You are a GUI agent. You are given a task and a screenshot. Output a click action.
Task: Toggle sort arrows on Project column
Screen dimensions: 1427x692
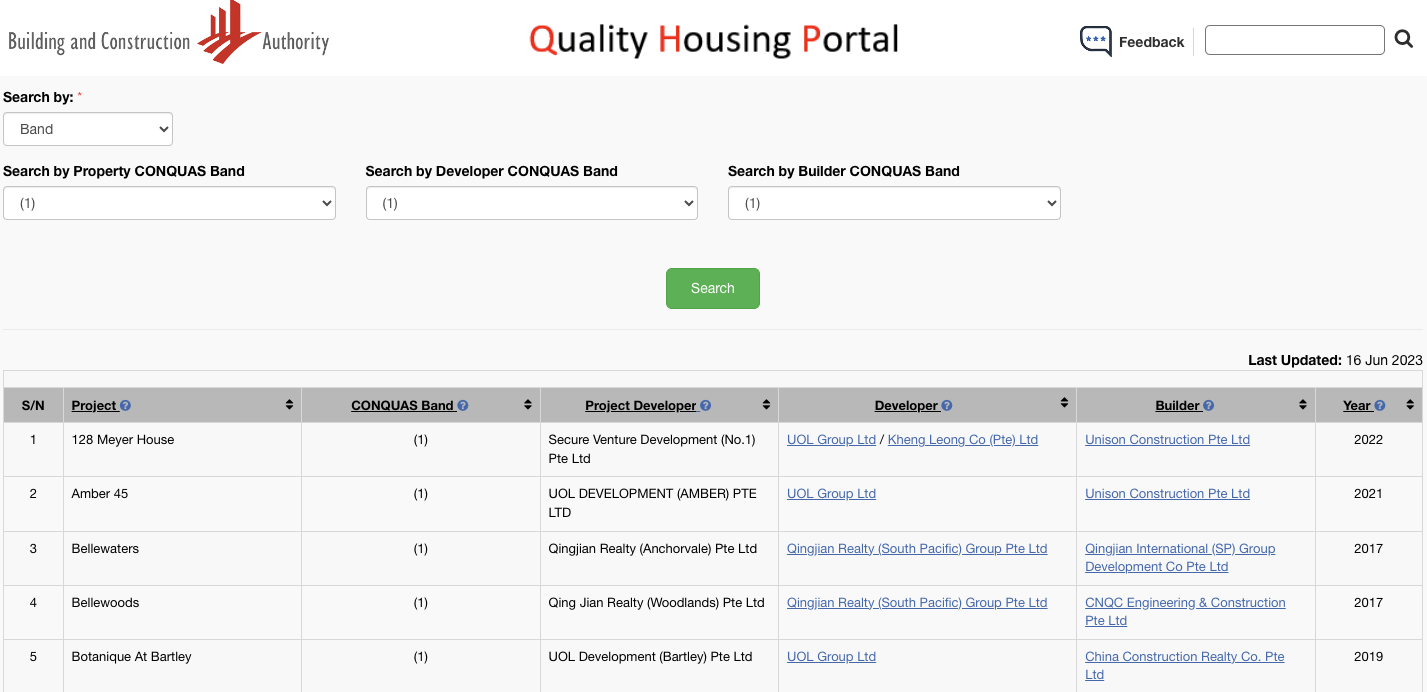click(x=289, y=405)
